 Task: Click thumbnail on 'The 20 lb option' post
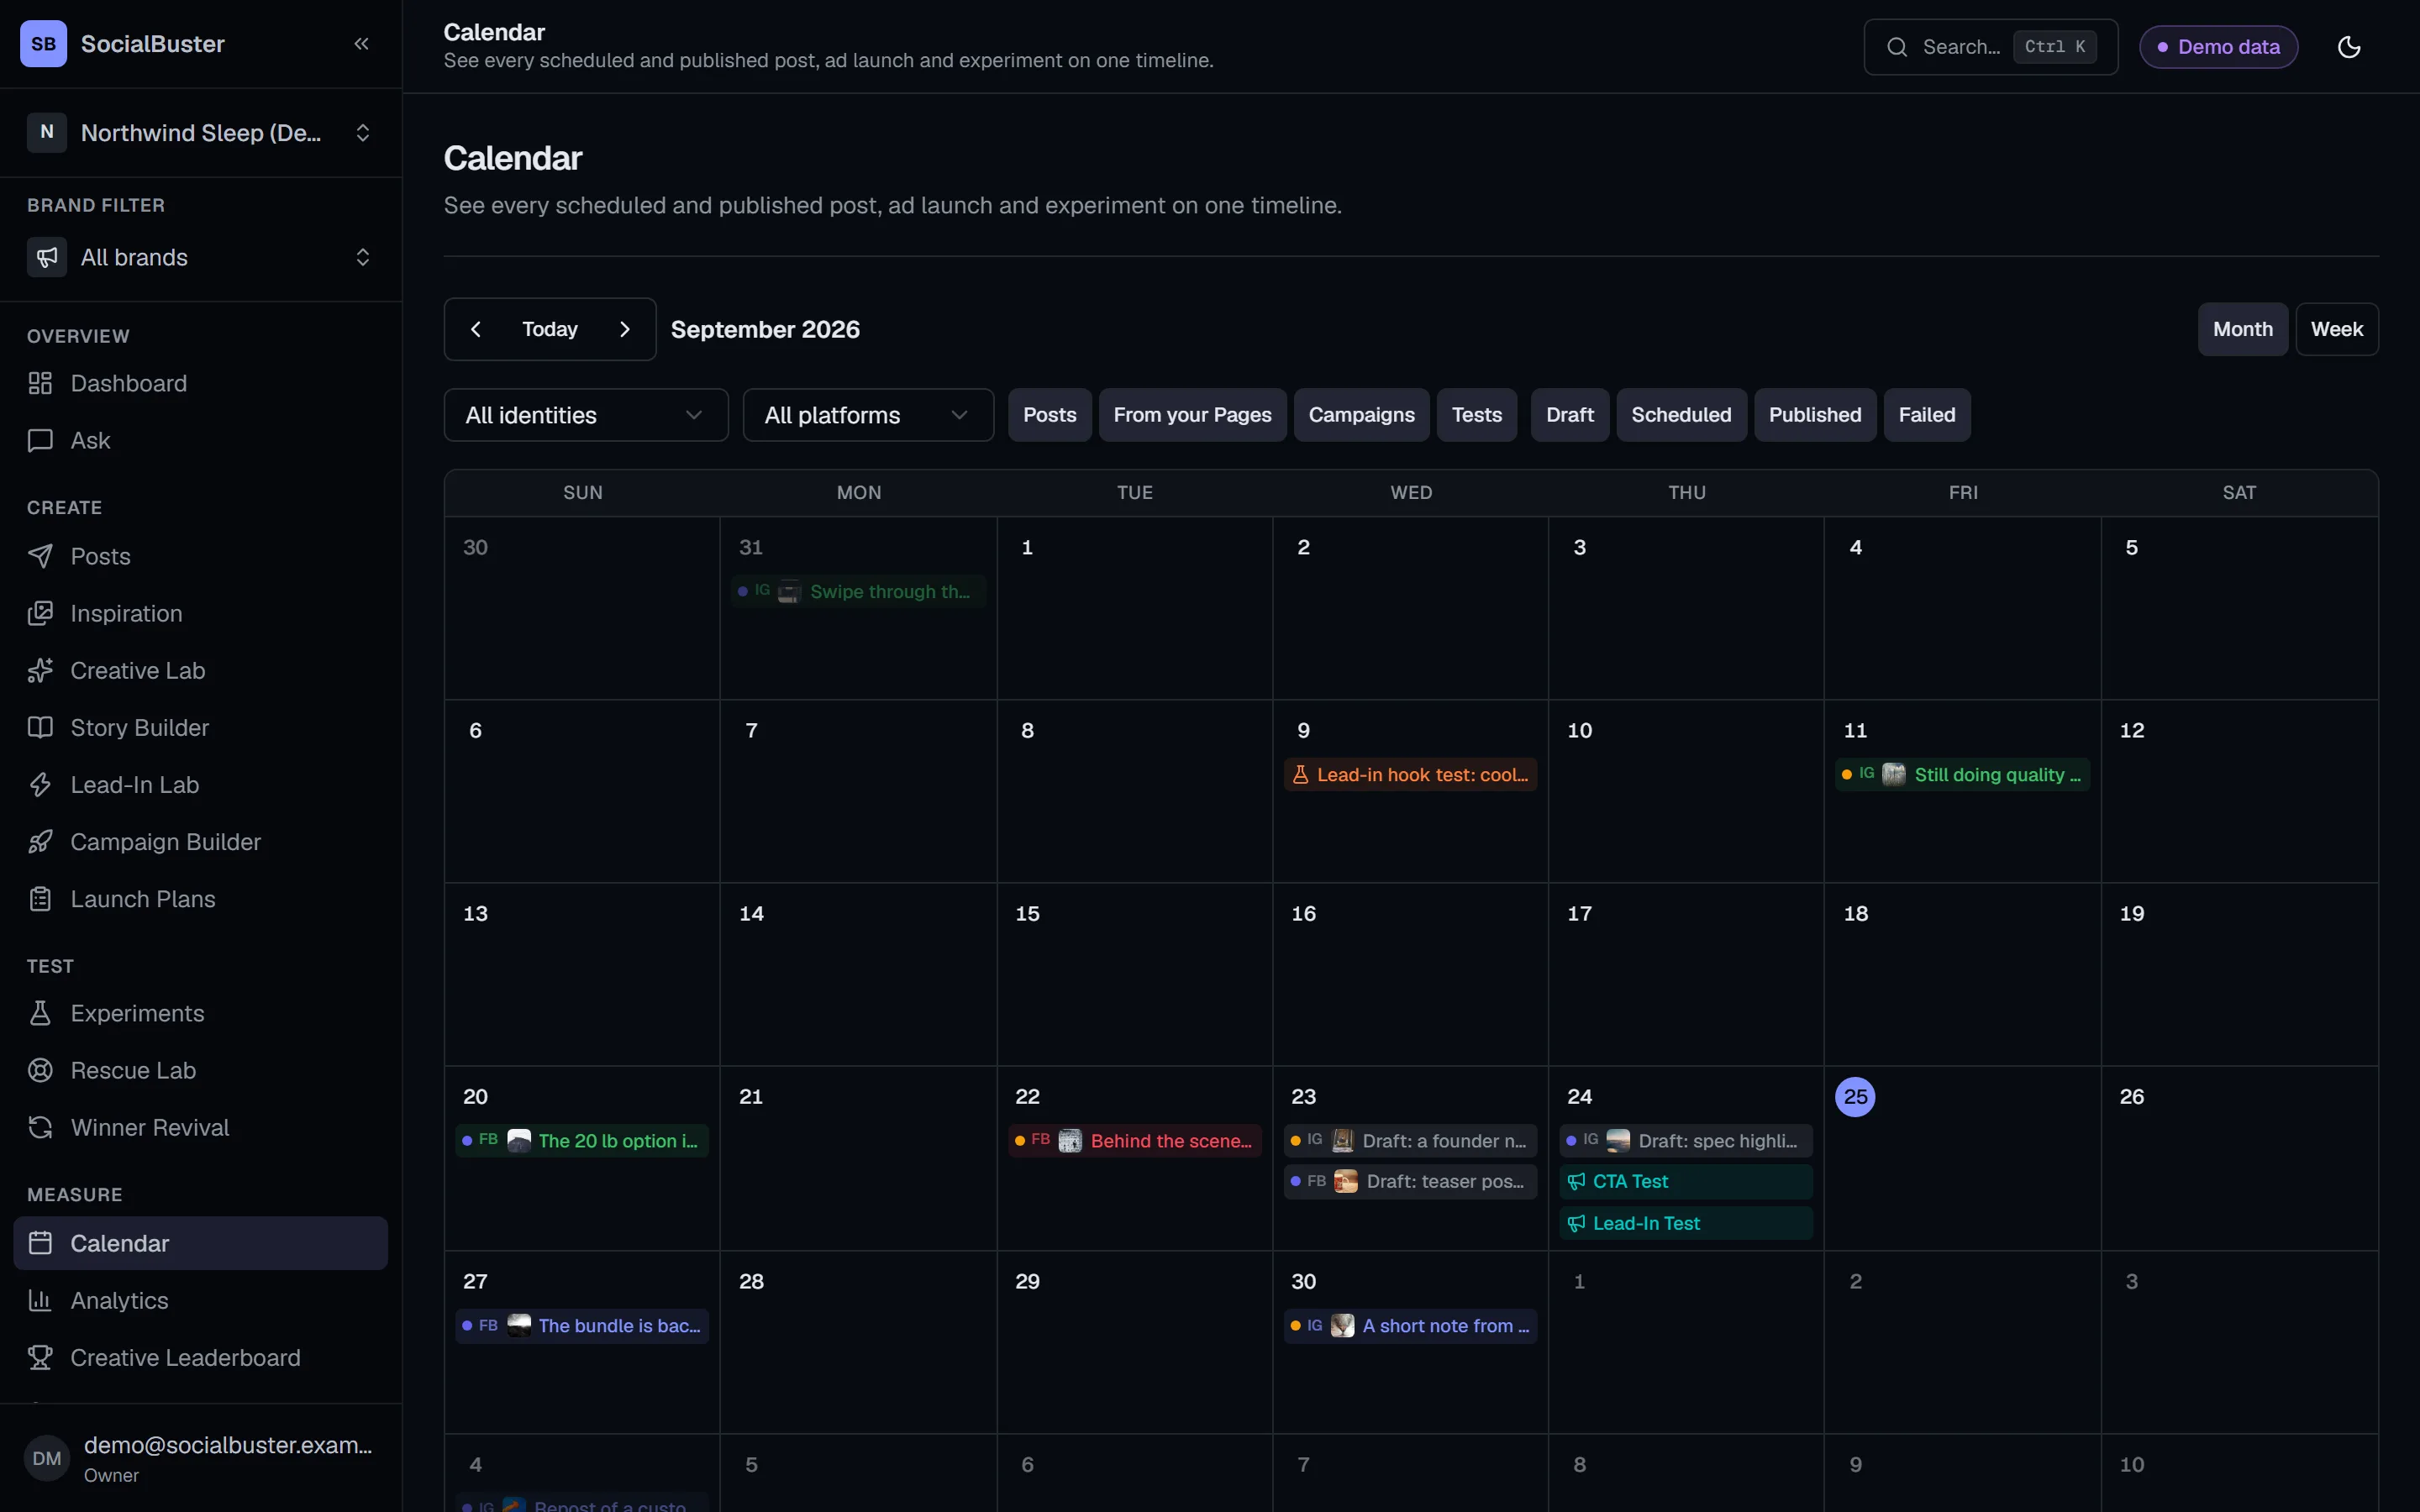pyautogui.click(x=519, y=1141)
